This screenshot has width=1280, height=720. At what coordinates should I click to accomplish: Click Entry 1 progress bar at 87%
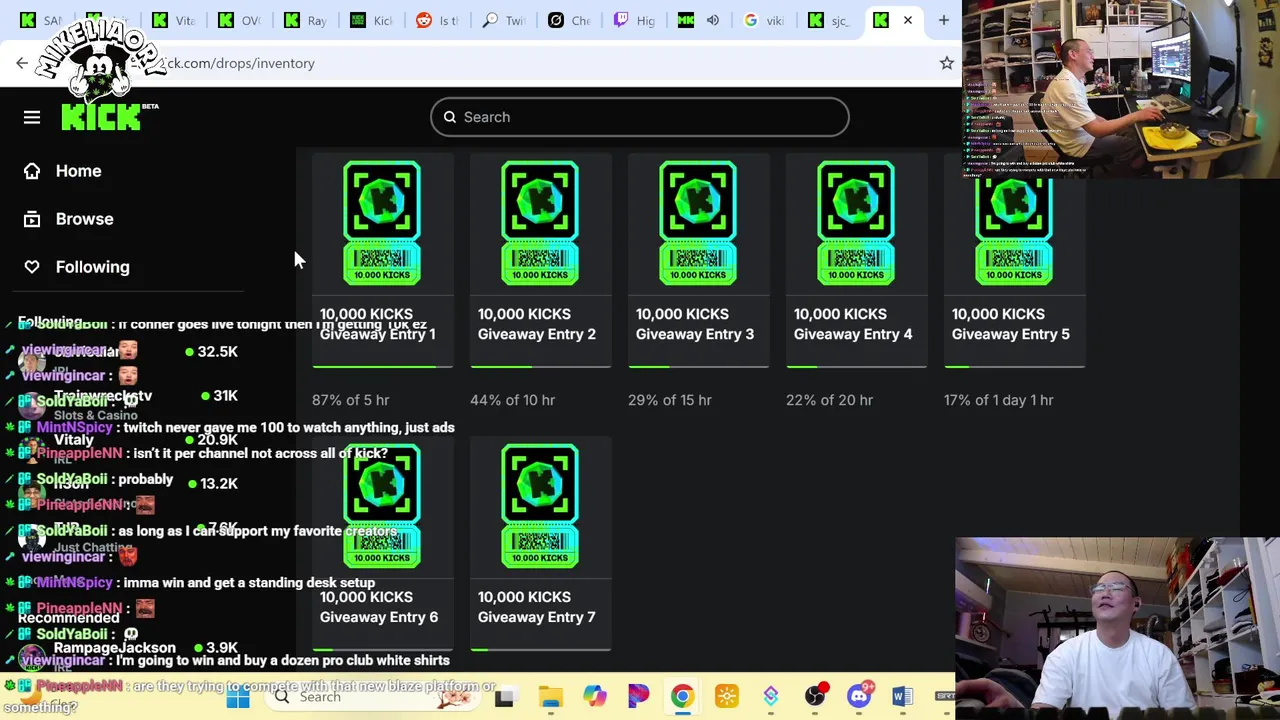click(382, 367)
